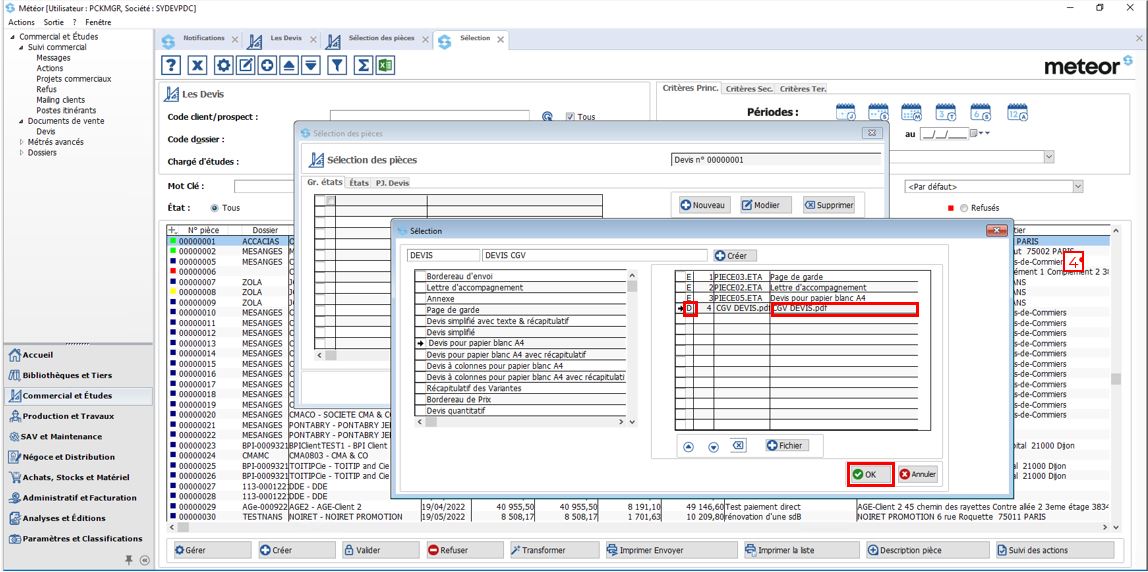Move item up with round up-arrow icon
Viewport: 1148px width, 572px height.
tap(688, 447)
